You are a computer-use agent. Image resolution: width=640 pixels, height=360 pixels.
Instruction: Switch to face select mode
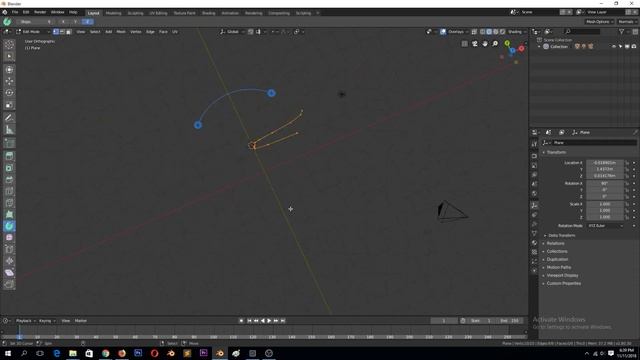69,31
